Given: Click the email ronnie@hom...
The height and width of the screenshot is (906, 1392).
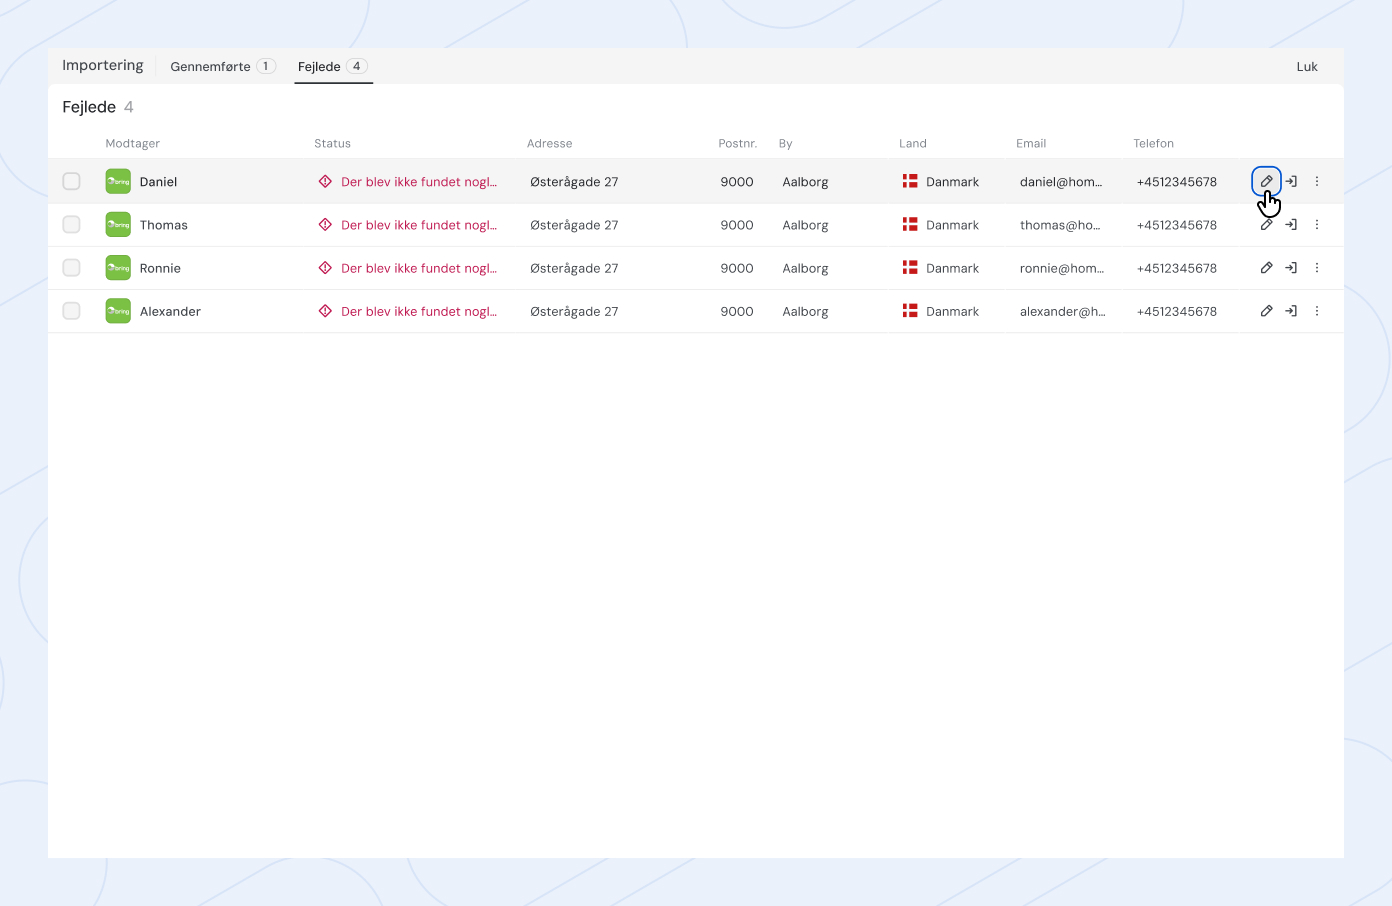Looking at the screenshot, I should click(1062, 268).
